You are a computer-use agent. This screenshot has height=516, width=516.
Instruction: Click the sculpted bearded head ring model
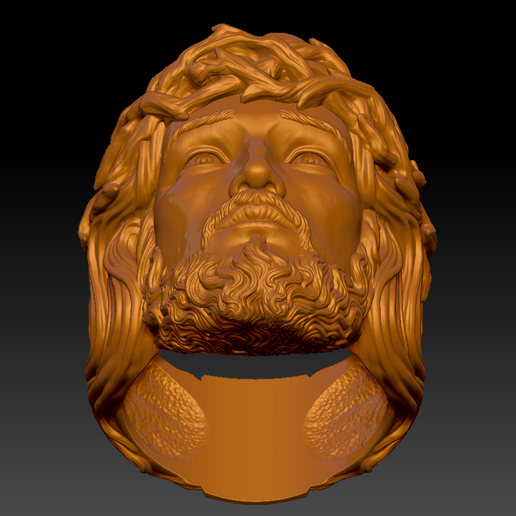click(257, 263)
